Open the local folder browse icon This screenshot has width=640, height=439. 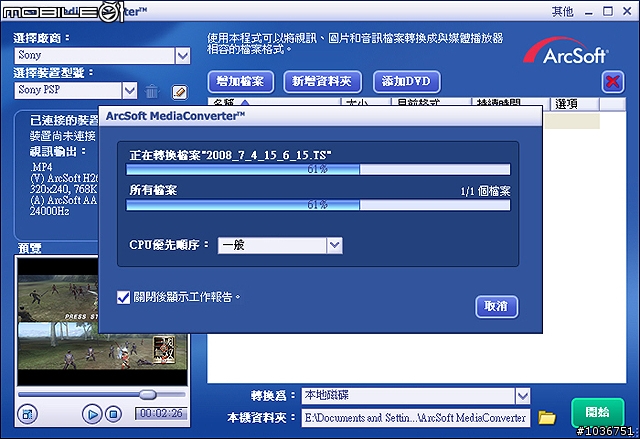(x=547, y=417)
